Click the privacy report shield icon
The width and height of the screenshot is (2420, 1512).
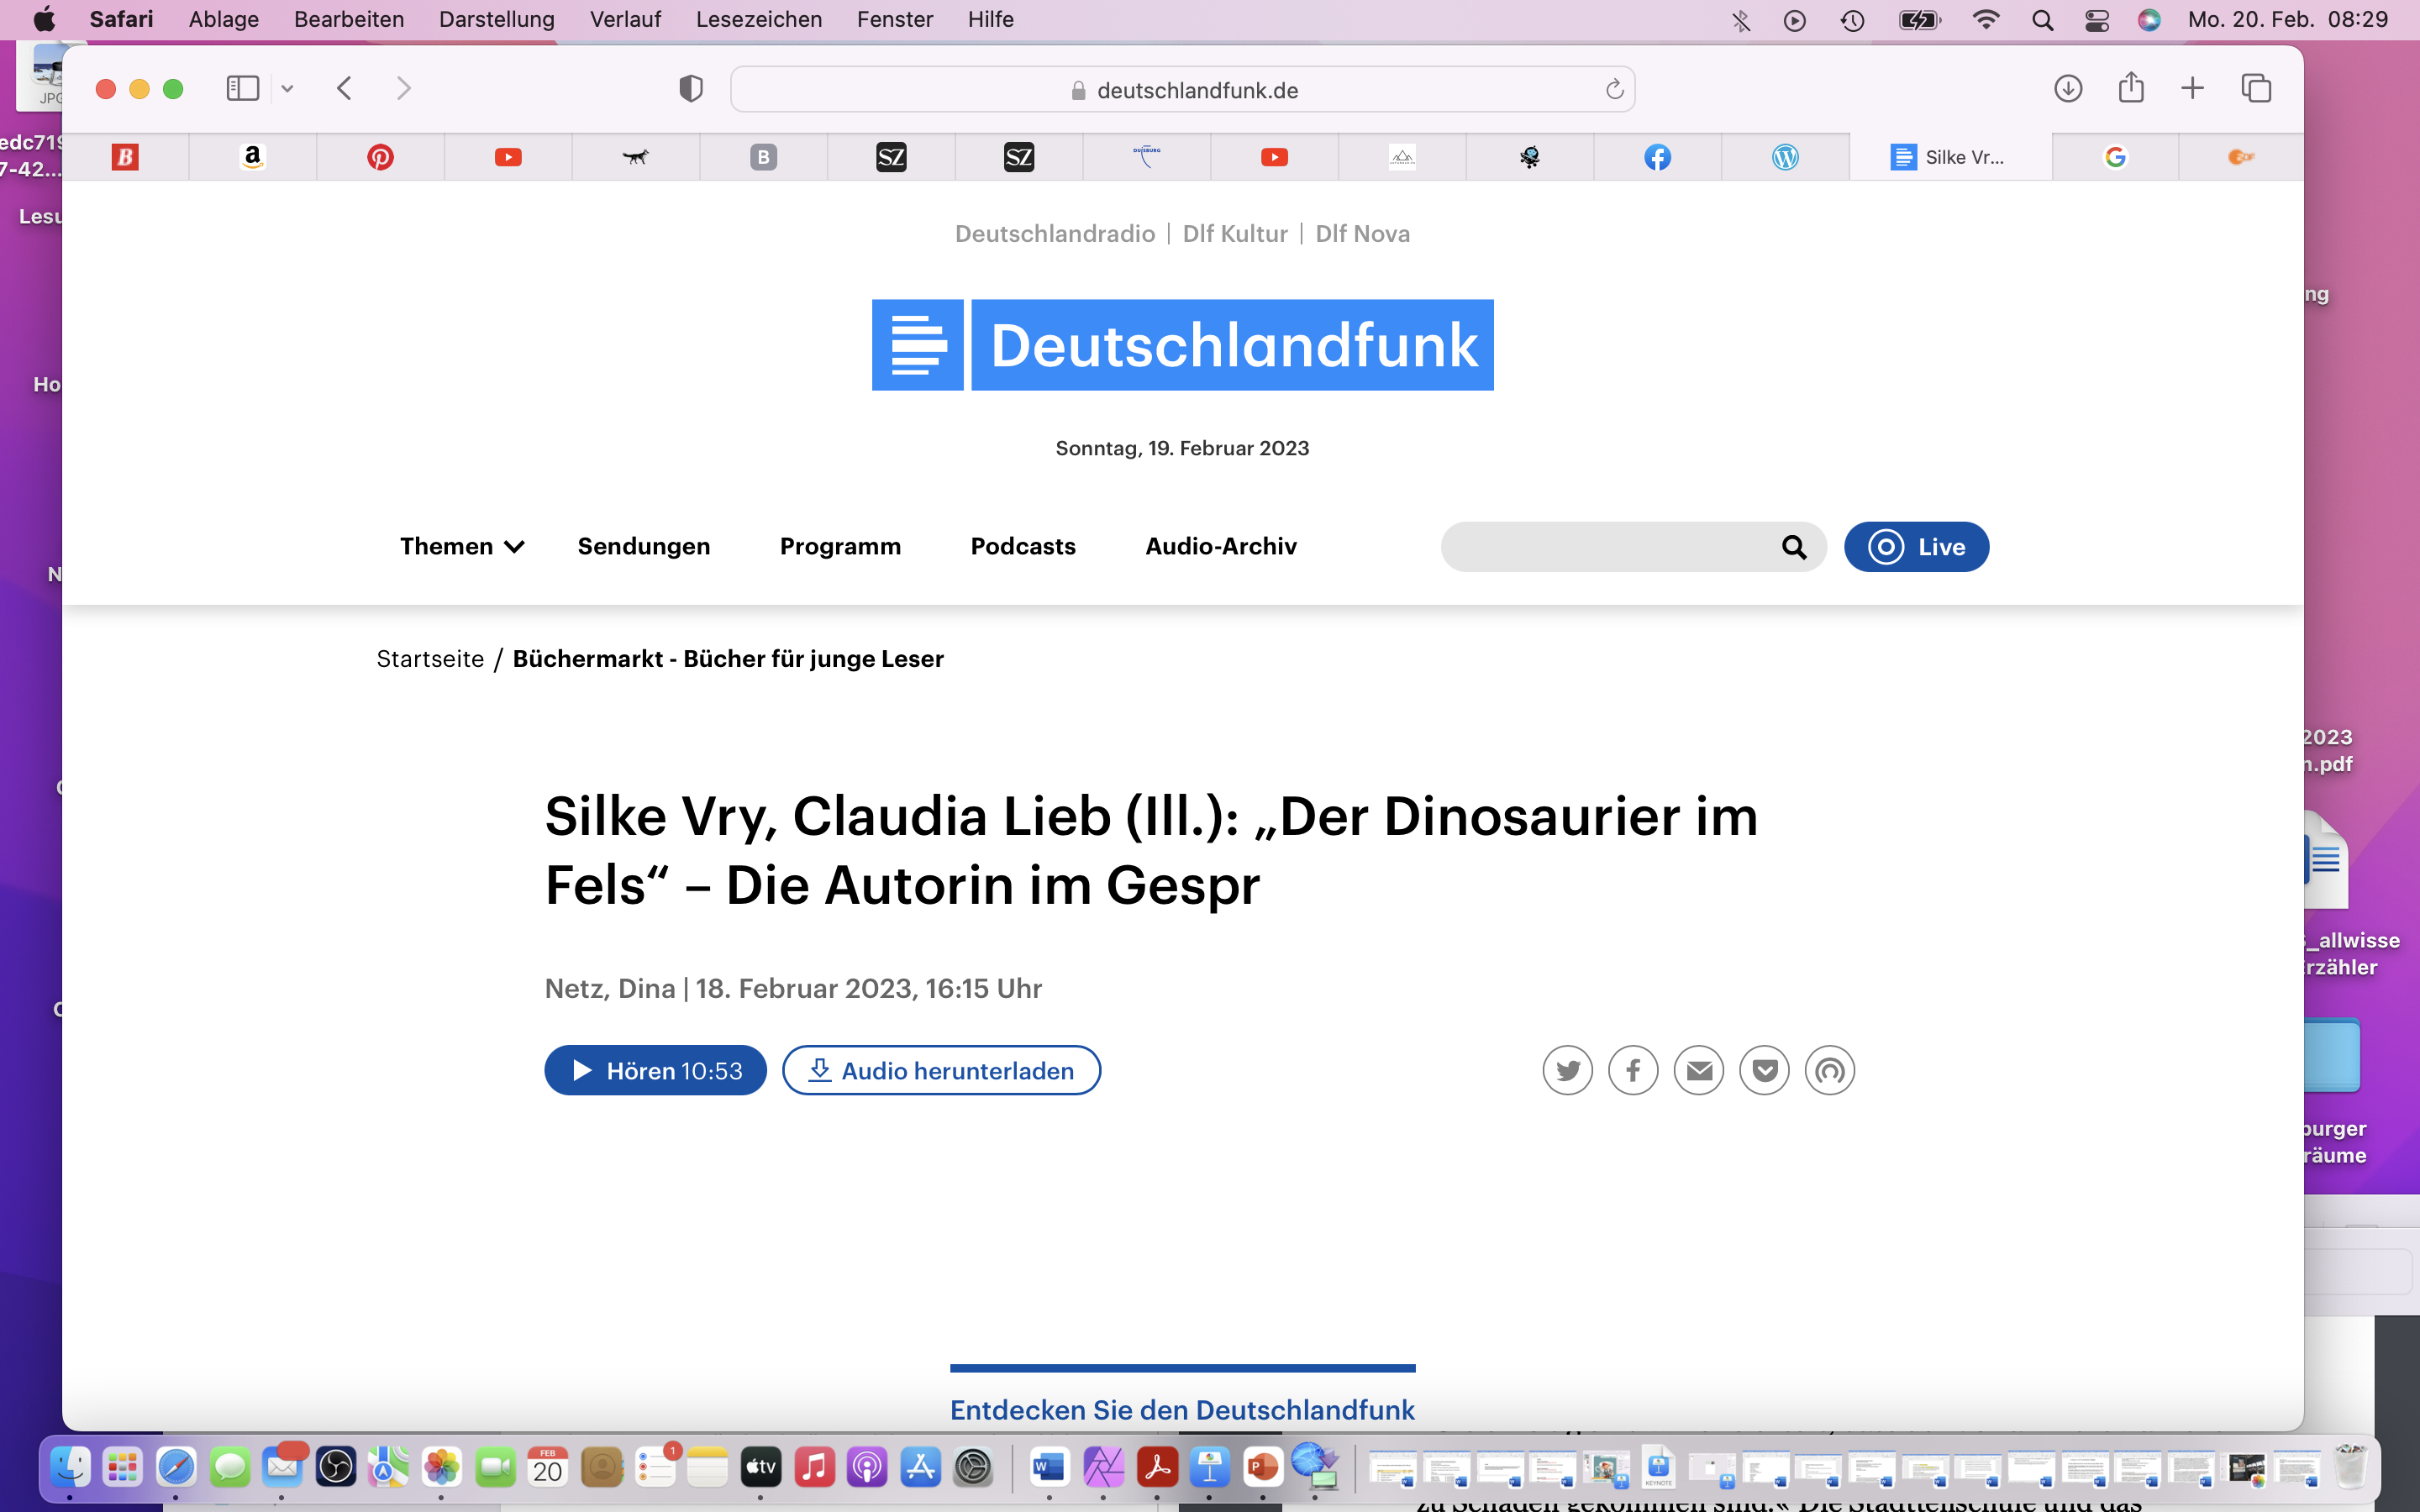(x=690, y=89)
